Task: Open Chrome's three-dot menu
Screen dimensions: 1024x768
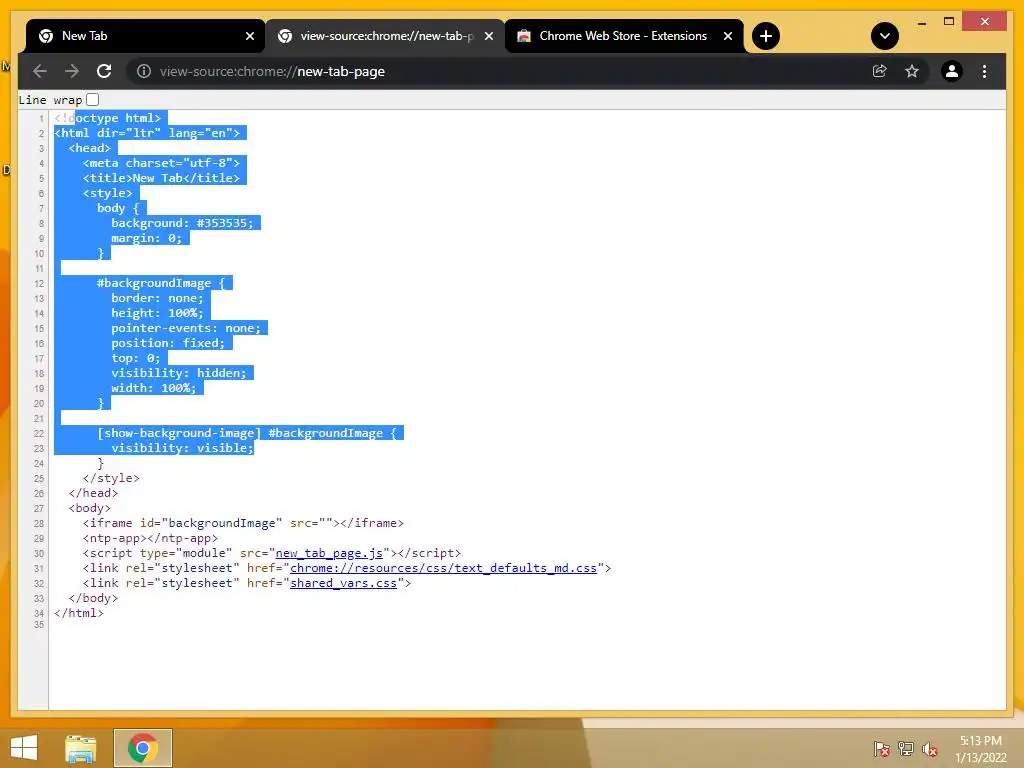Action: tap(984, 71)
